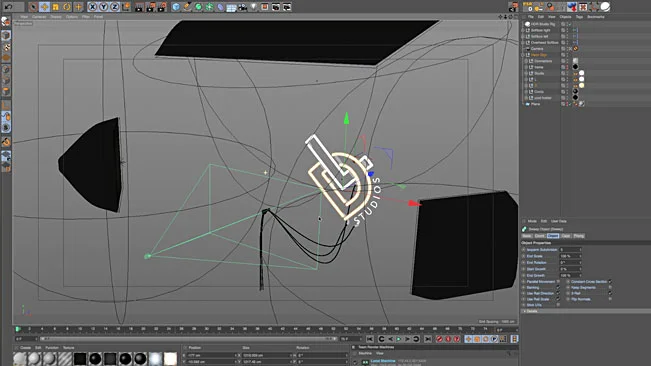Add a Camera object
Screen dimensions: 651x366
[243, 7]
